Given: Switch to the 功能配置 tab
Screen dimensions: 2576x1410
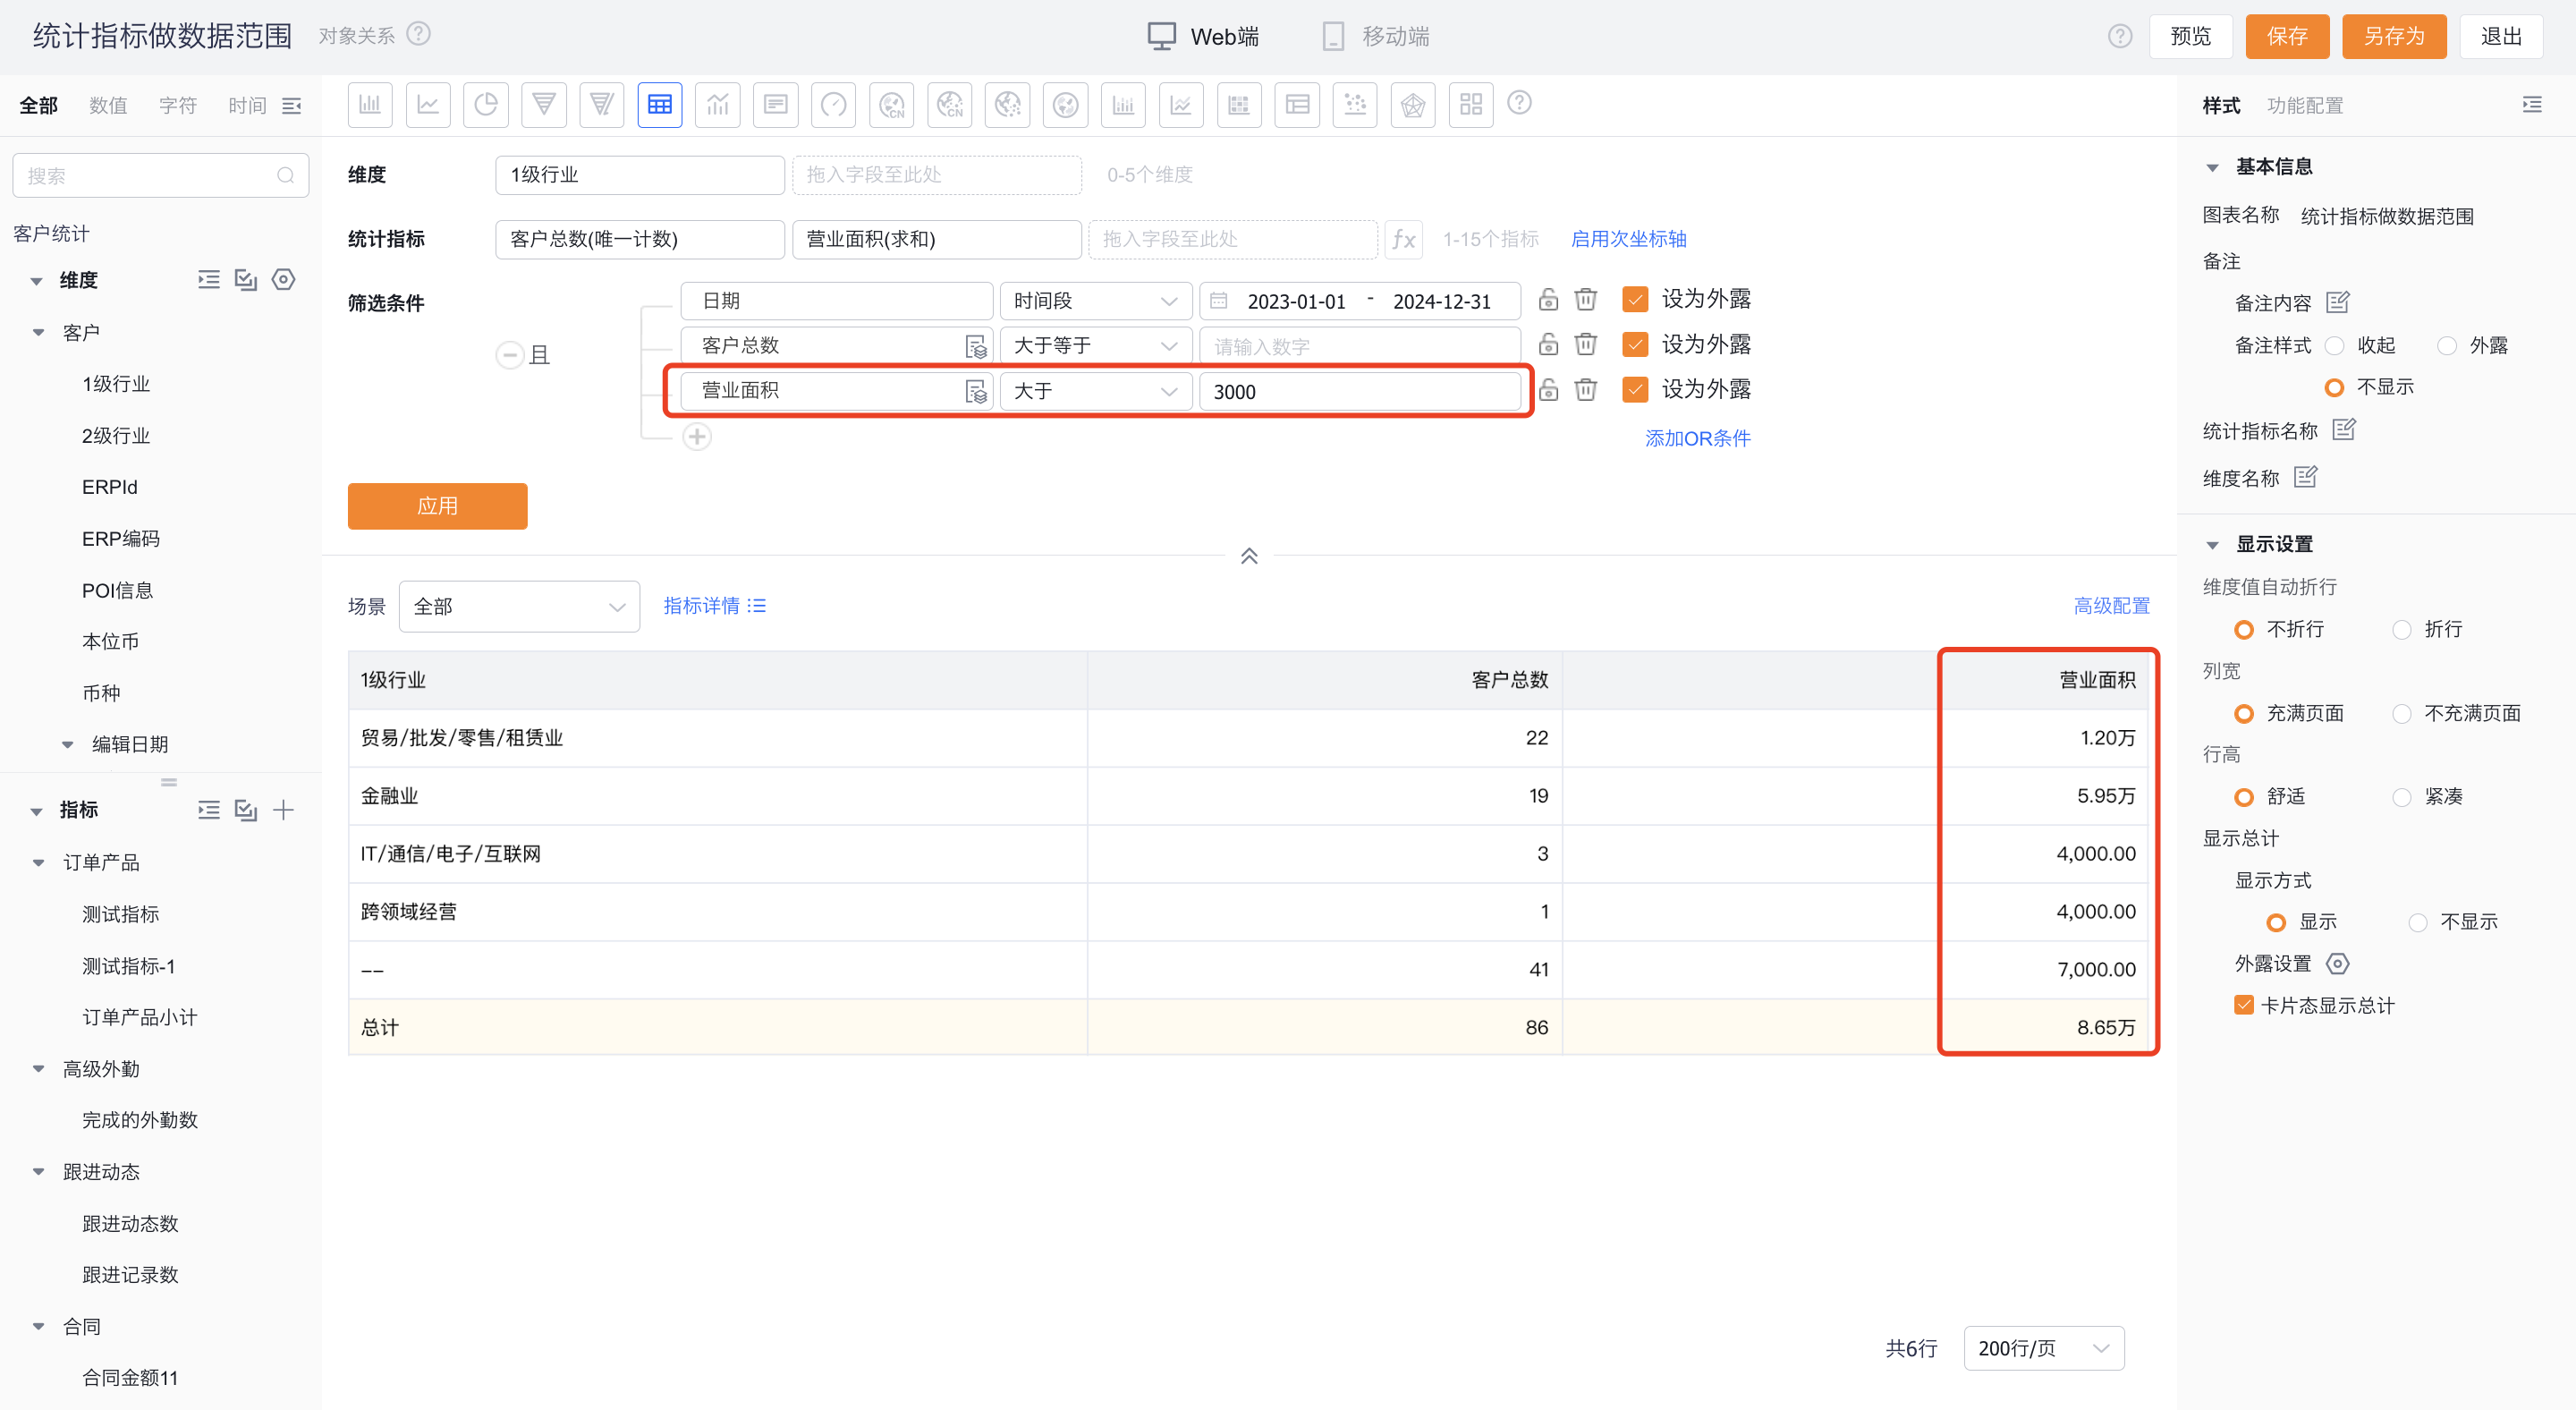Looking at the screenshot, I should pyautogui.click(x=2305, y=106).
